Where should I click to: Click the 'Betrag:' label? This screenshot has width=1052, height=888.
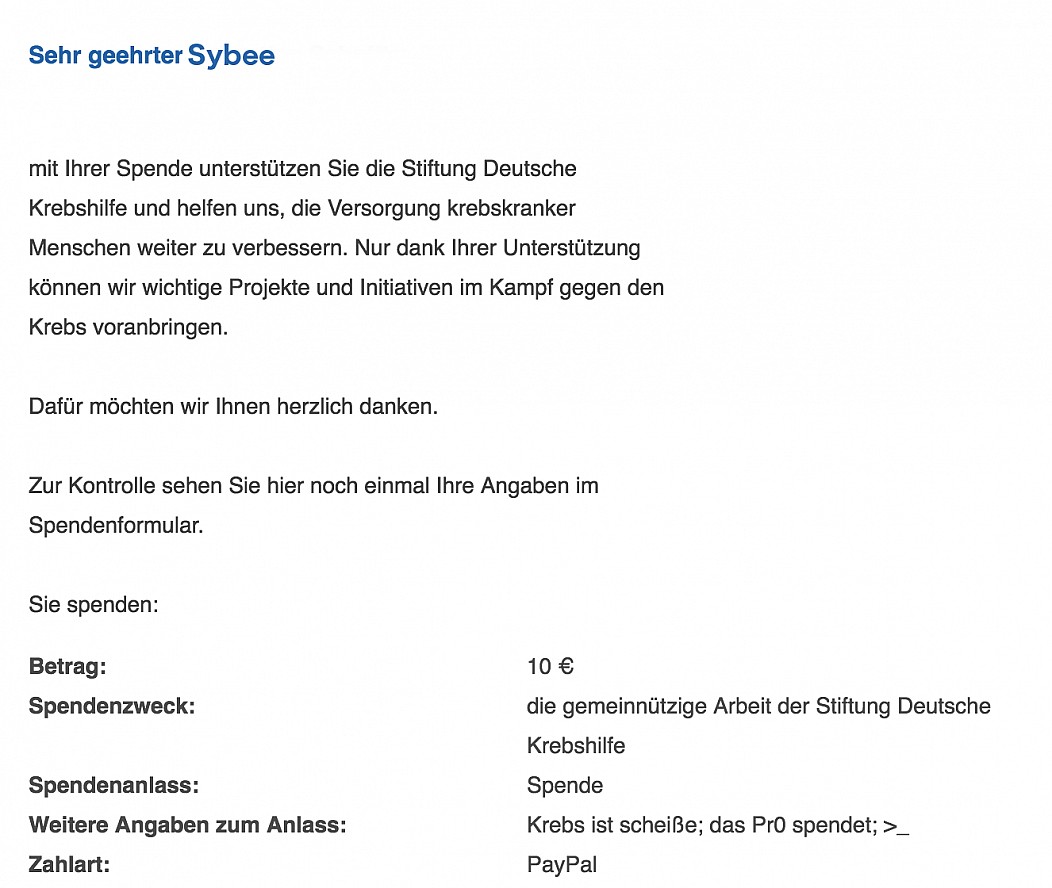click(x=68, y=667)
